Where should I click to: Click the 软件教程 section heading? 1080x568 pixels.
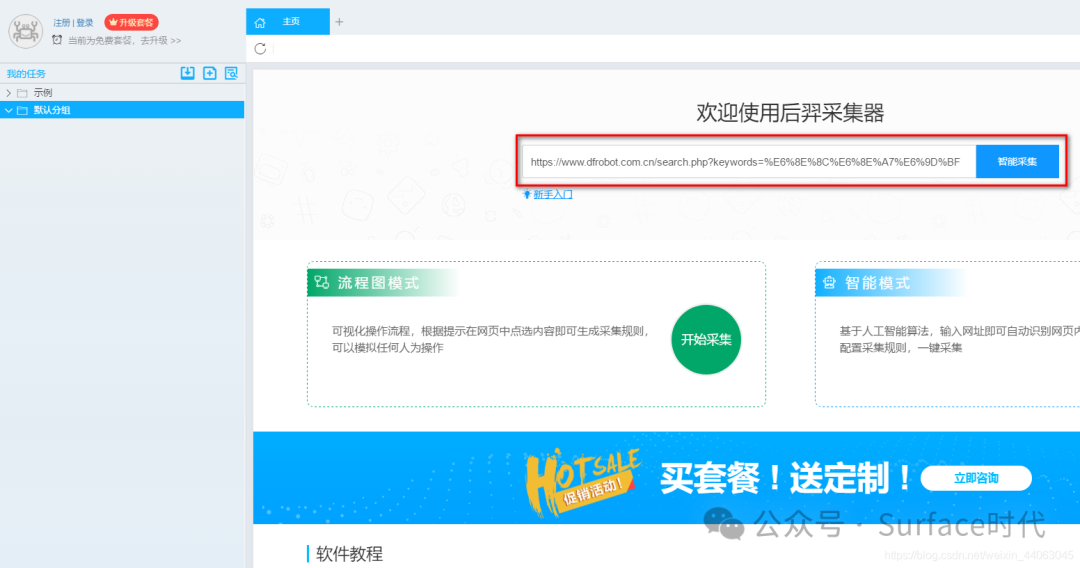pyautogui.click(x=349, y=554)
